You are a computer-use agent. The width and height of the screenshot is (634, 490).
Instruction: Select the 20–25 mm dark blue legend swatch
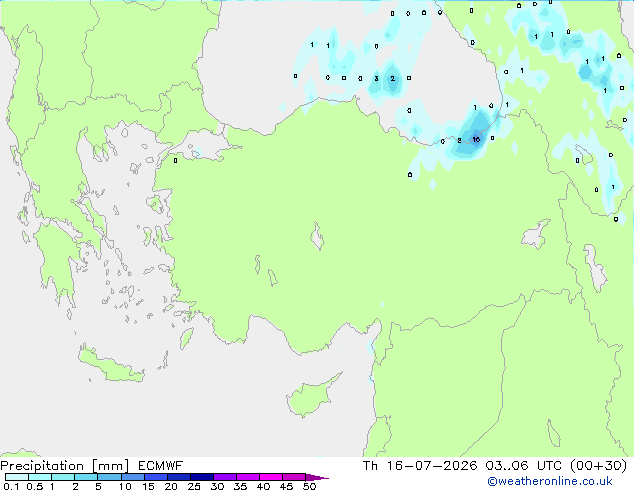tap(179, 477)
